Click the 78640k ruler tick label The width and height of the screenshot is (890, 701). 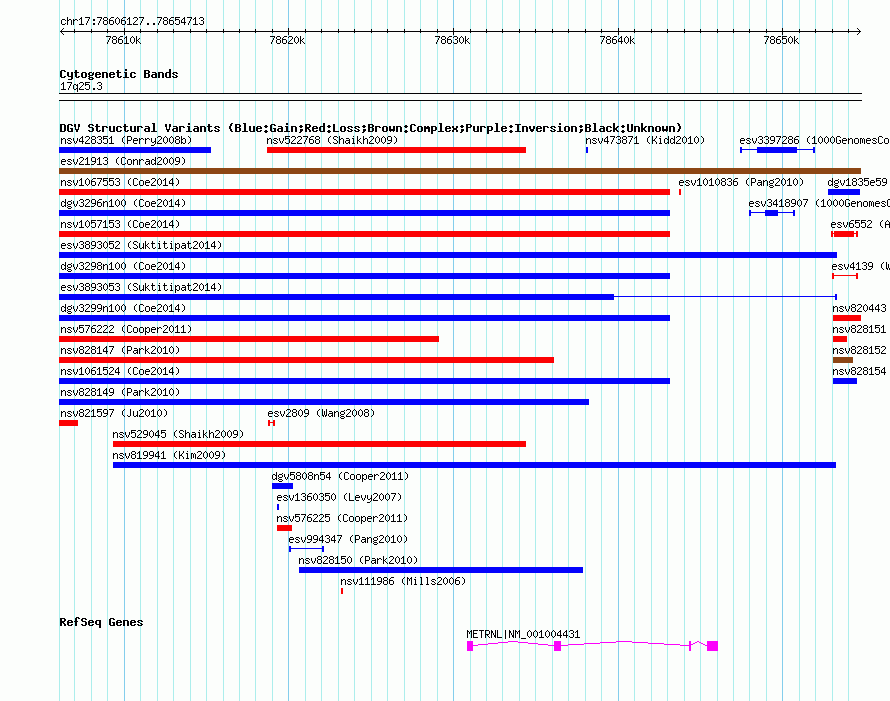[x=617, y=40]
